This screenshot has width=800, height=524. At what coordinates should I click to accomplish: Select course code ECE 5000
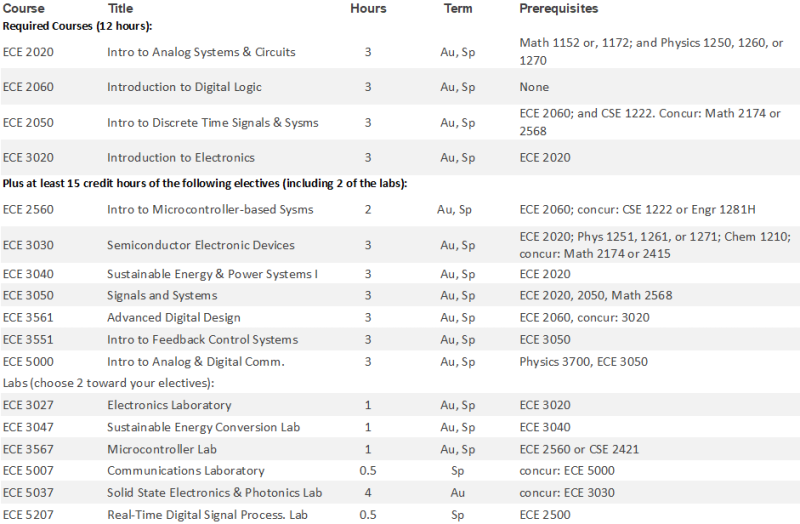(28, 362)
